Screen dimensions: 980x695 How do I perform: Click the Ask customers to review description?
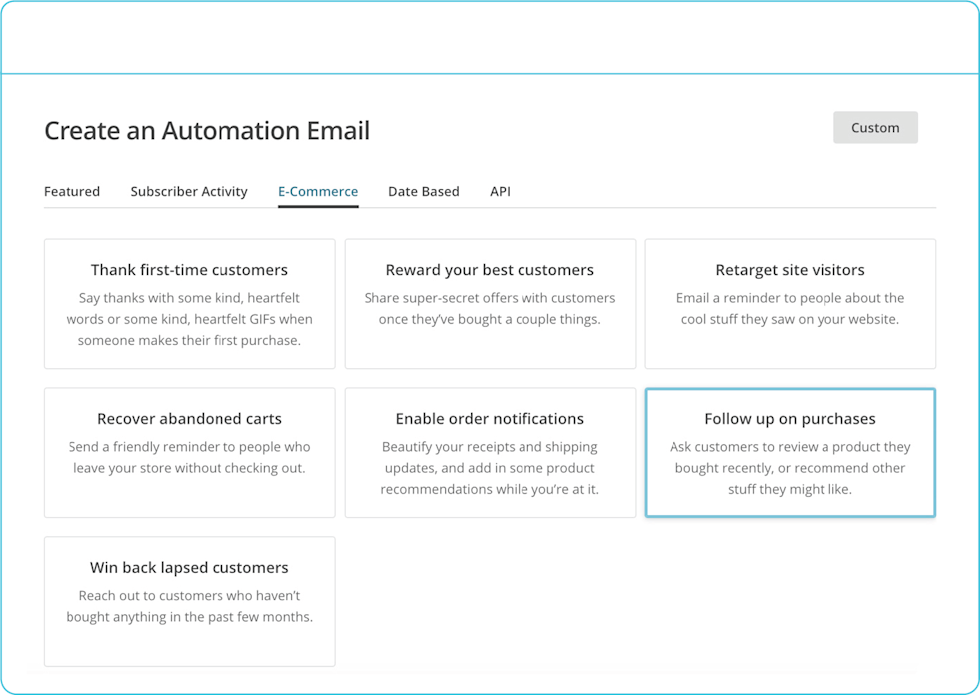tap(790, 468)
